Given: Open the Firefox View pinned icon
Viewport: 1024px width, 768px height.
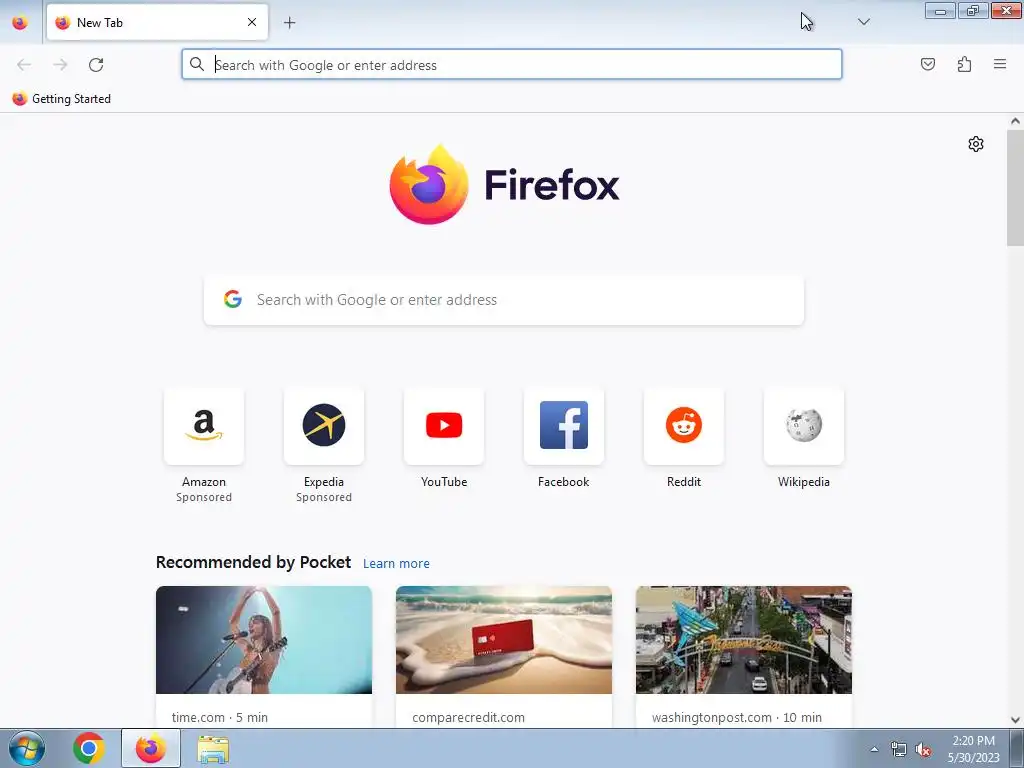Looking at the screenshot, I should point(20,22).
